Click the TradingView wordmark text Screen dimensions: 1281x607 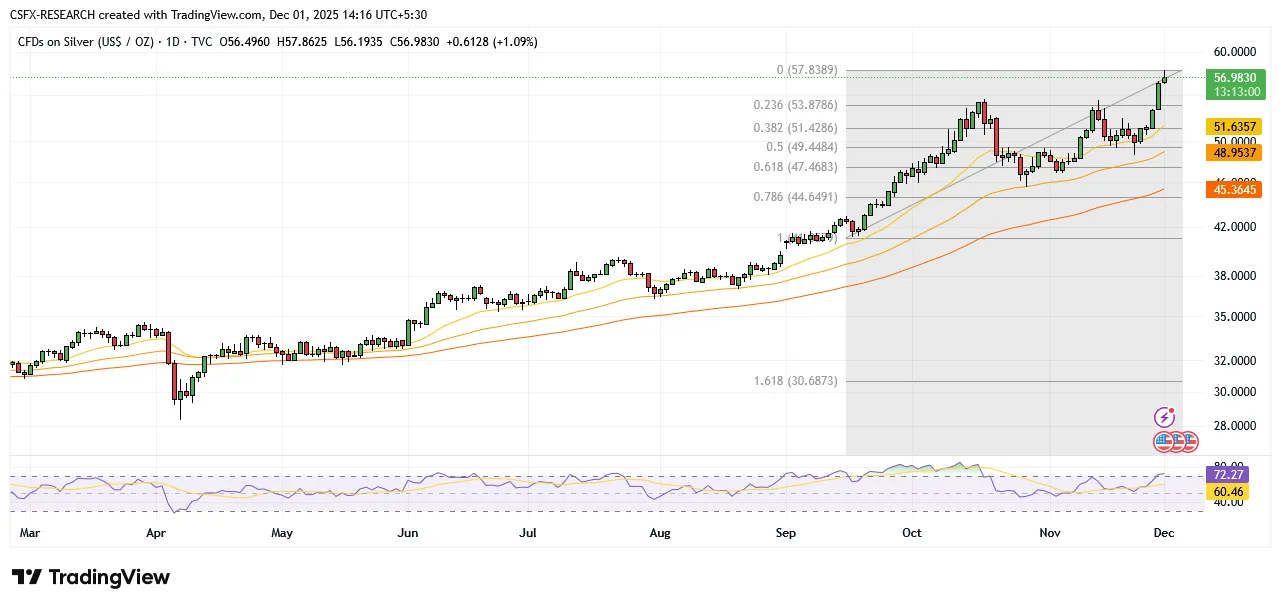pyautogui.click(x=109, y=578)
